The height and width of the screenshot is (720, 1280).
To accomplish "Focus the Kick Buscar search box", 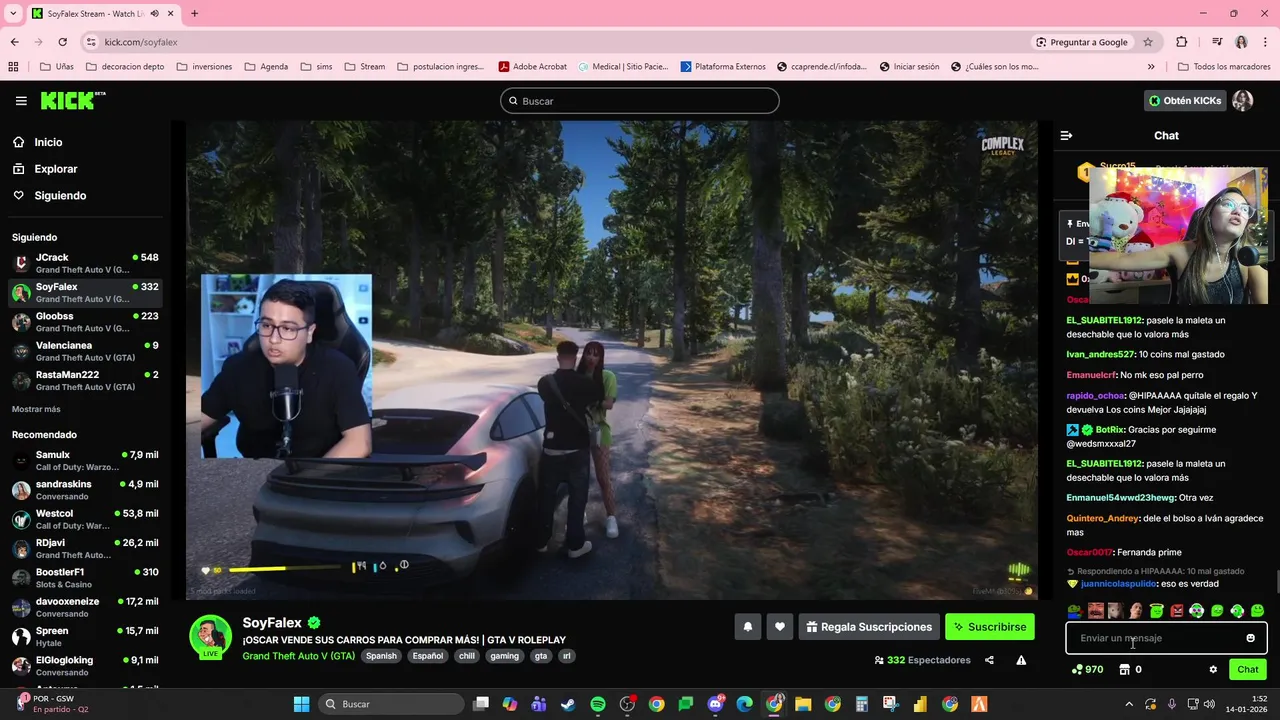I will click(640, 101).
